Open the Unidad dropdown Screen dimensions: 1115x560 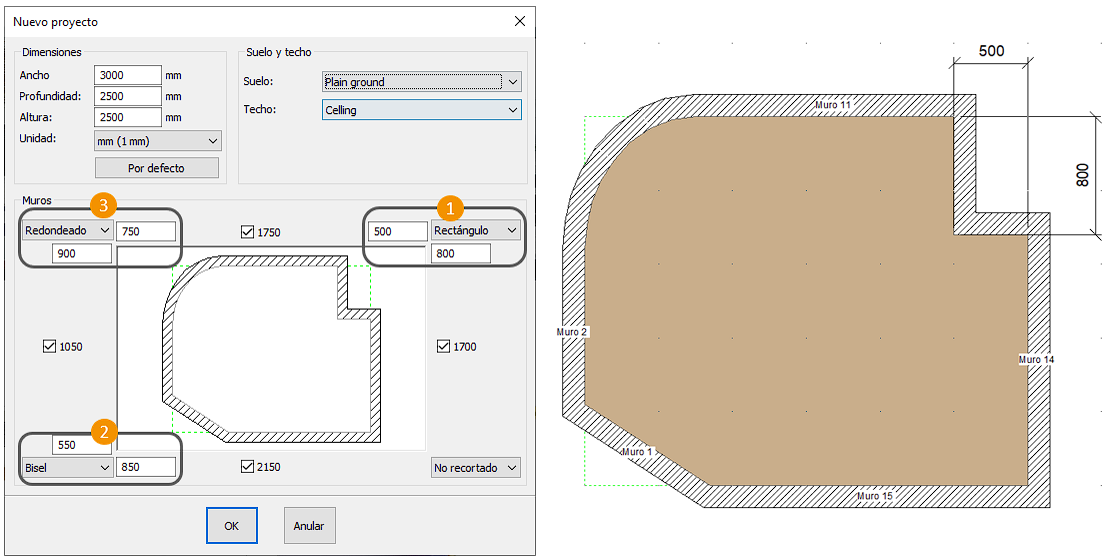coord(156,141)
